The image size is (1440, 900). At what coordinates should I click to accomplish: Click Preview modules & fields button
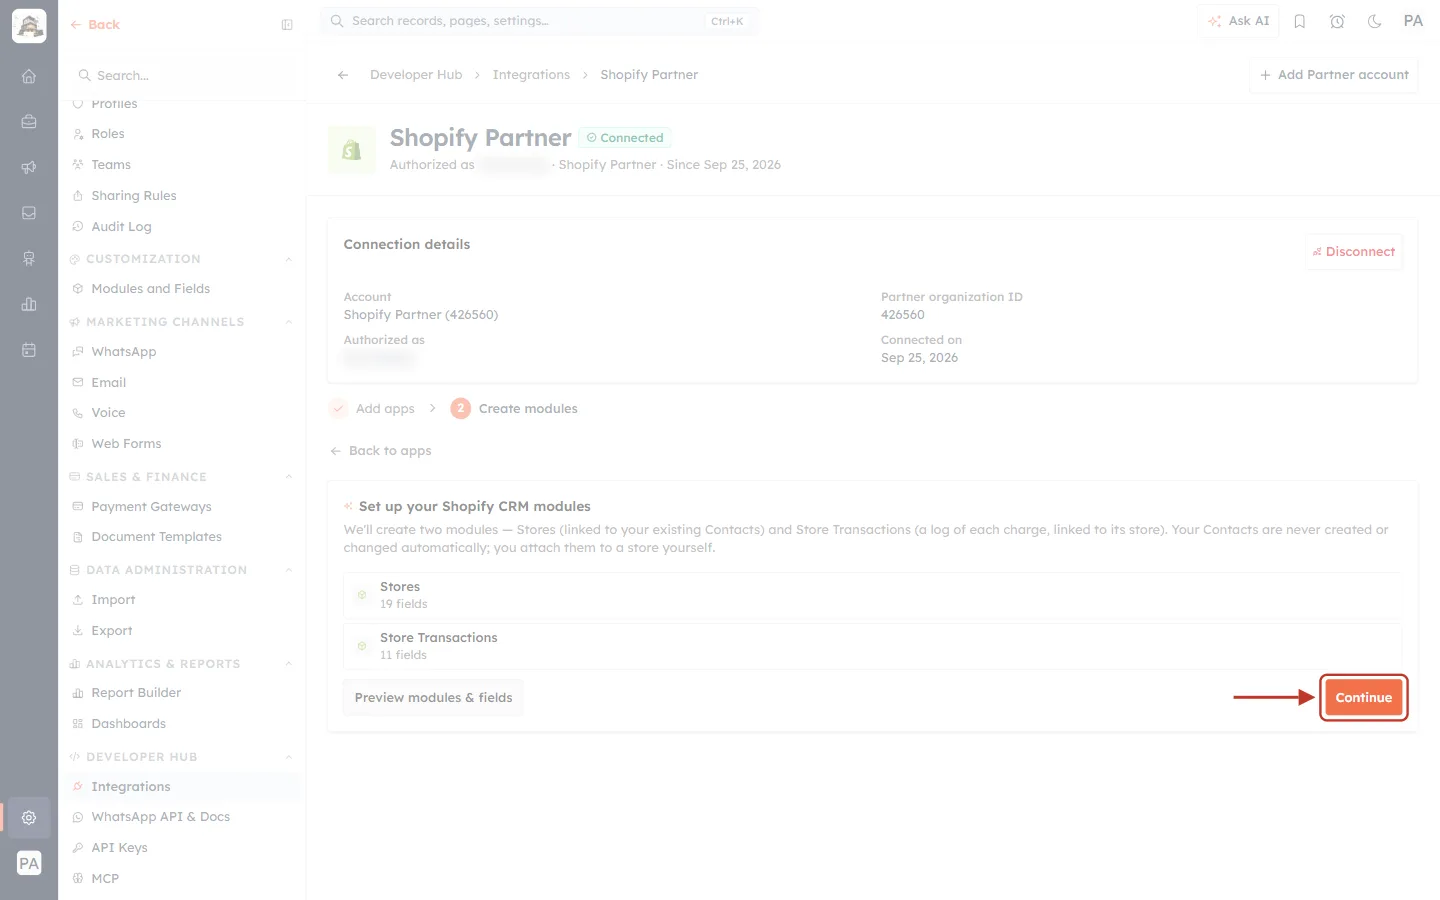pyautogui.click(x=433, y=698)
